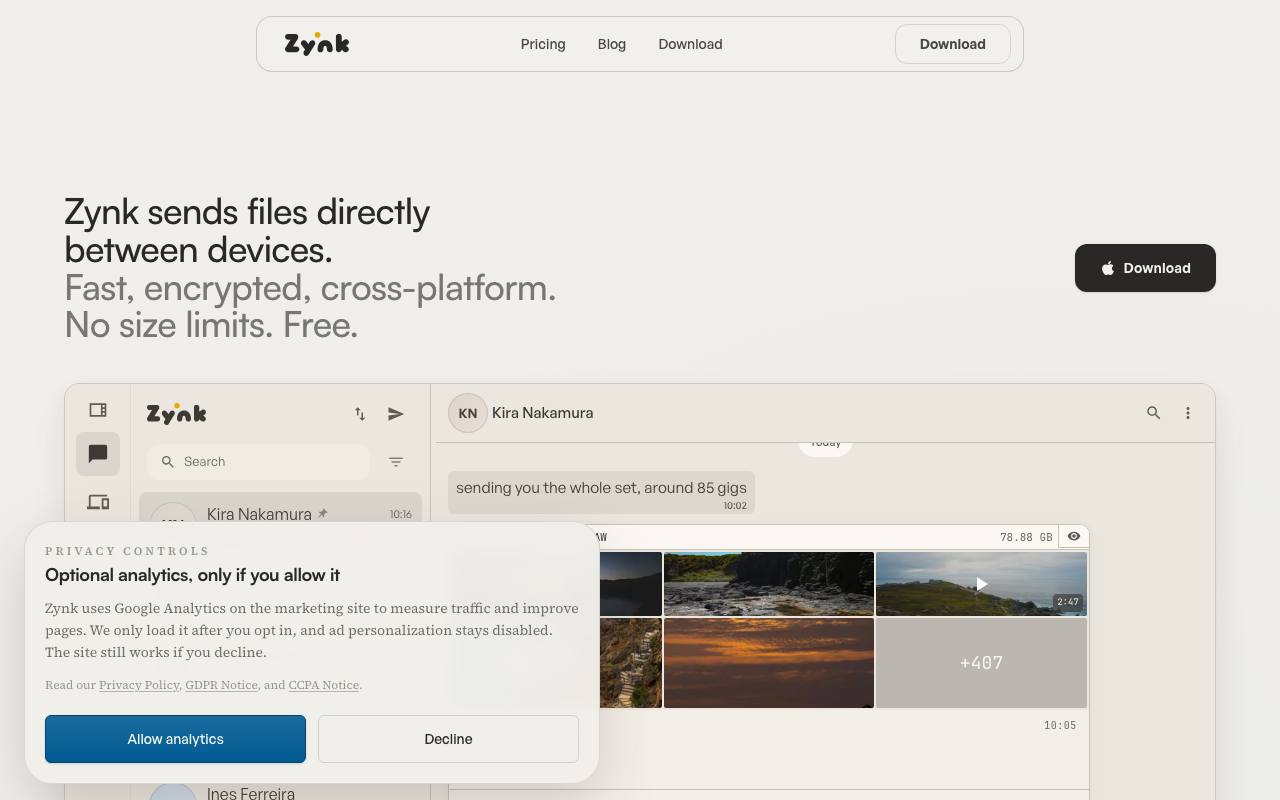Open the devices icon in sidebar

click(98, 503)
